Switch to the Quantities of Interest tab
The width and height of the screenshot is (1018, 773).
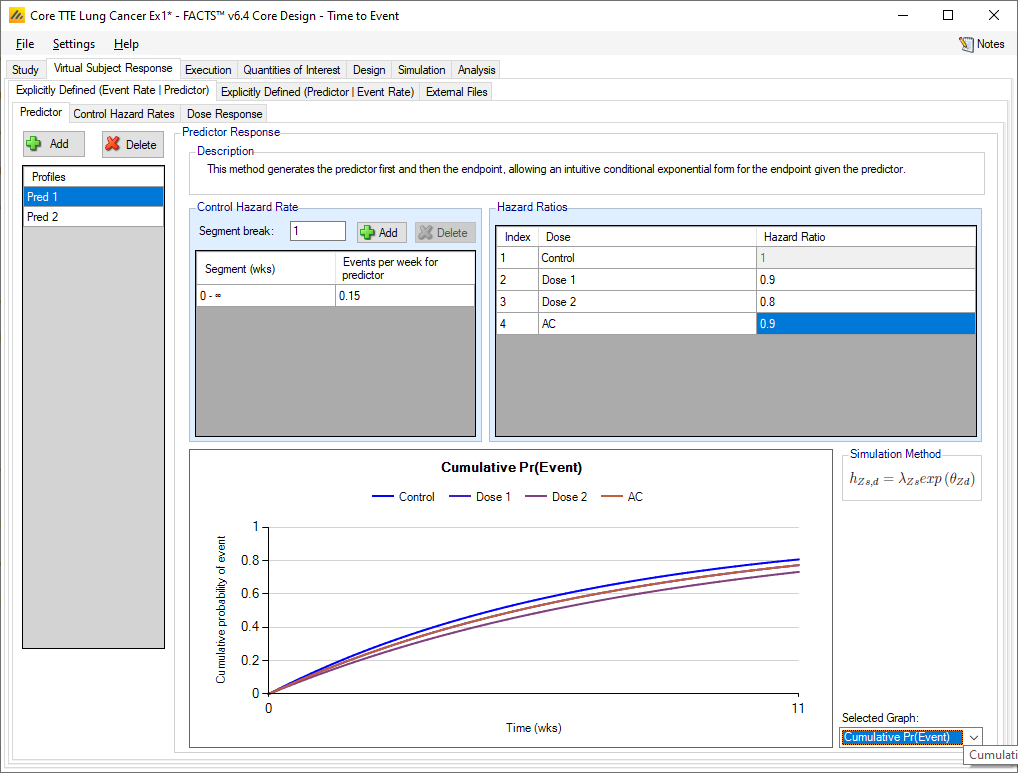coord(292,70)
